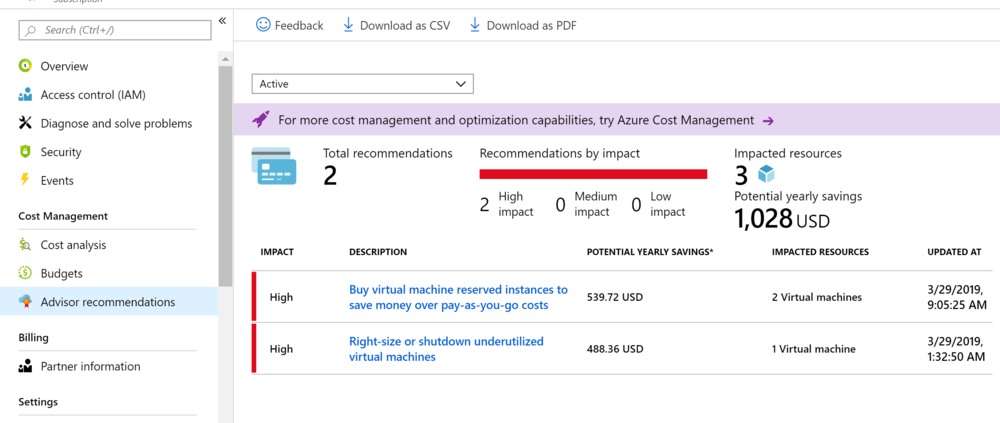
Task: Click the 488.36 USD savings value
Action: pos(615,349)
